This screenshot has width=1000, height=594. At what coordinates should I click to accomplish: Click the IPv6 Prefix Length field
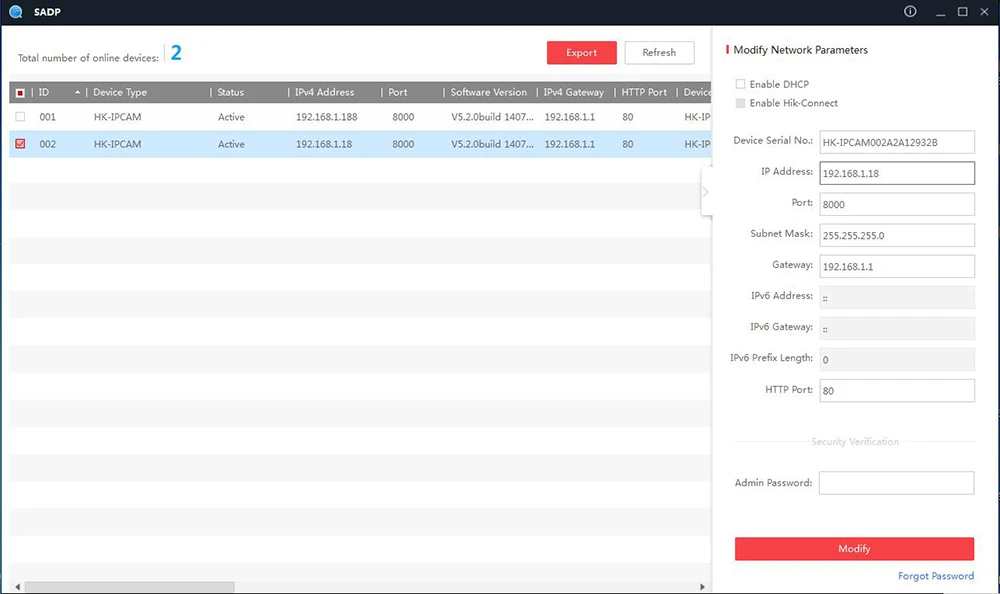[897, 360]
